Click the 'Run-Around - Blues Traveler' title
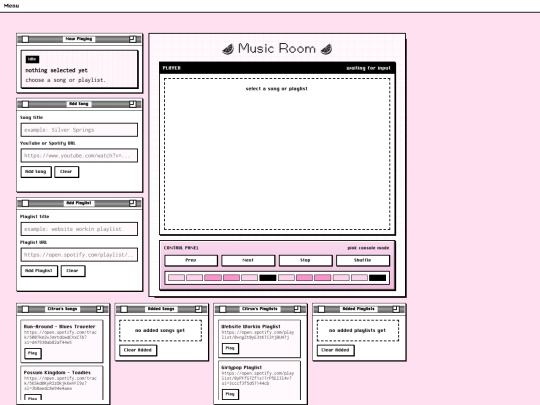 tap(60, 326)
